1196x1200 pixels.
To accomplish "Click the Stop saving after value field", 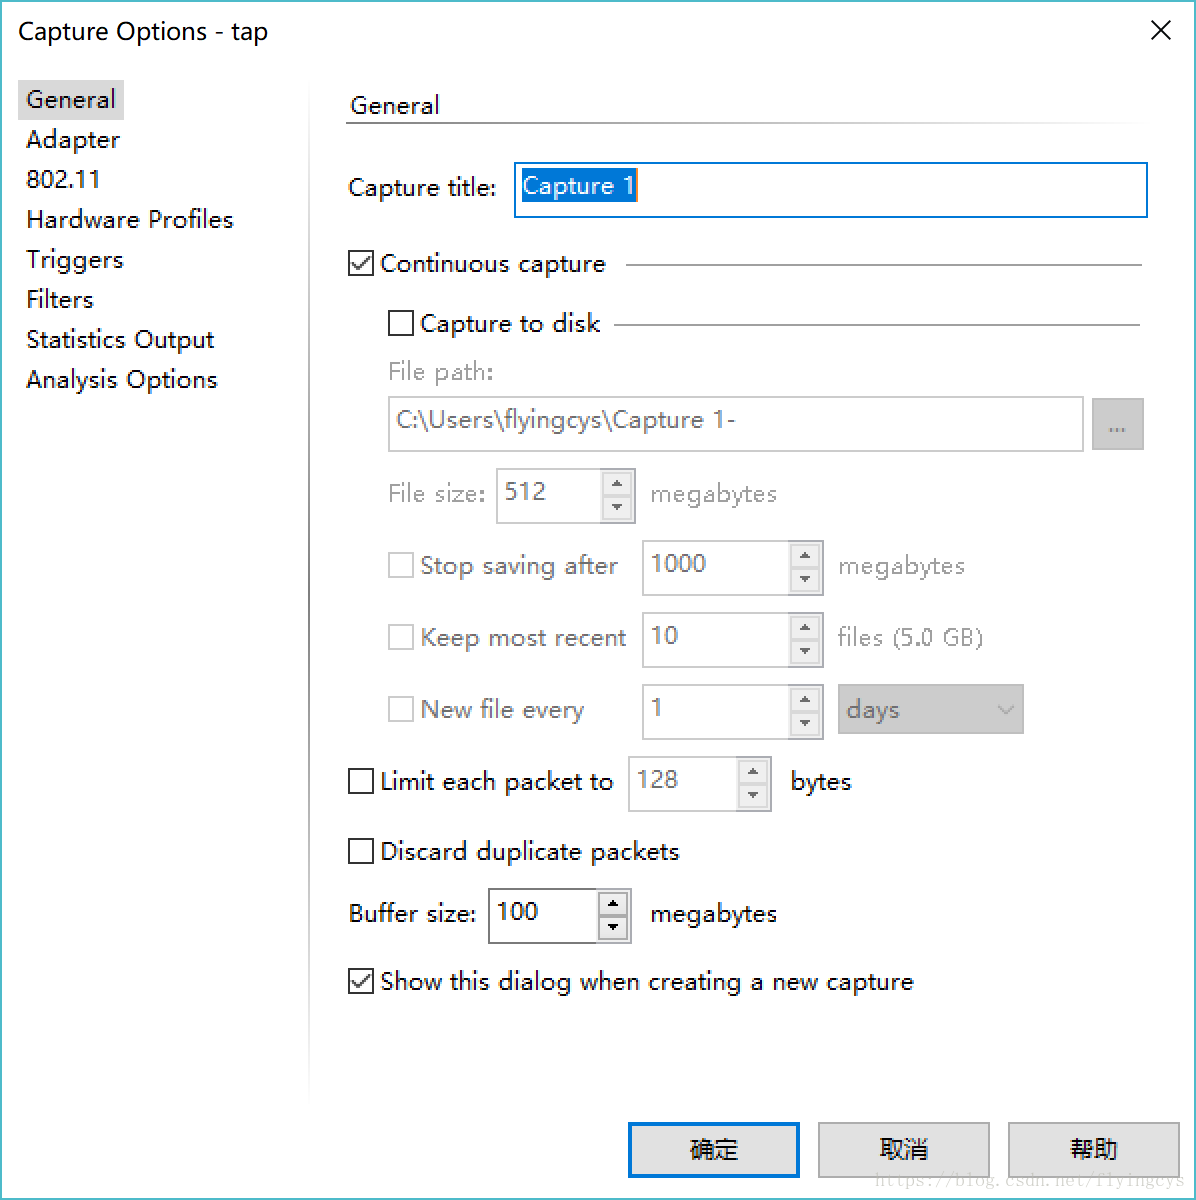I will click(x=716, y=567).
